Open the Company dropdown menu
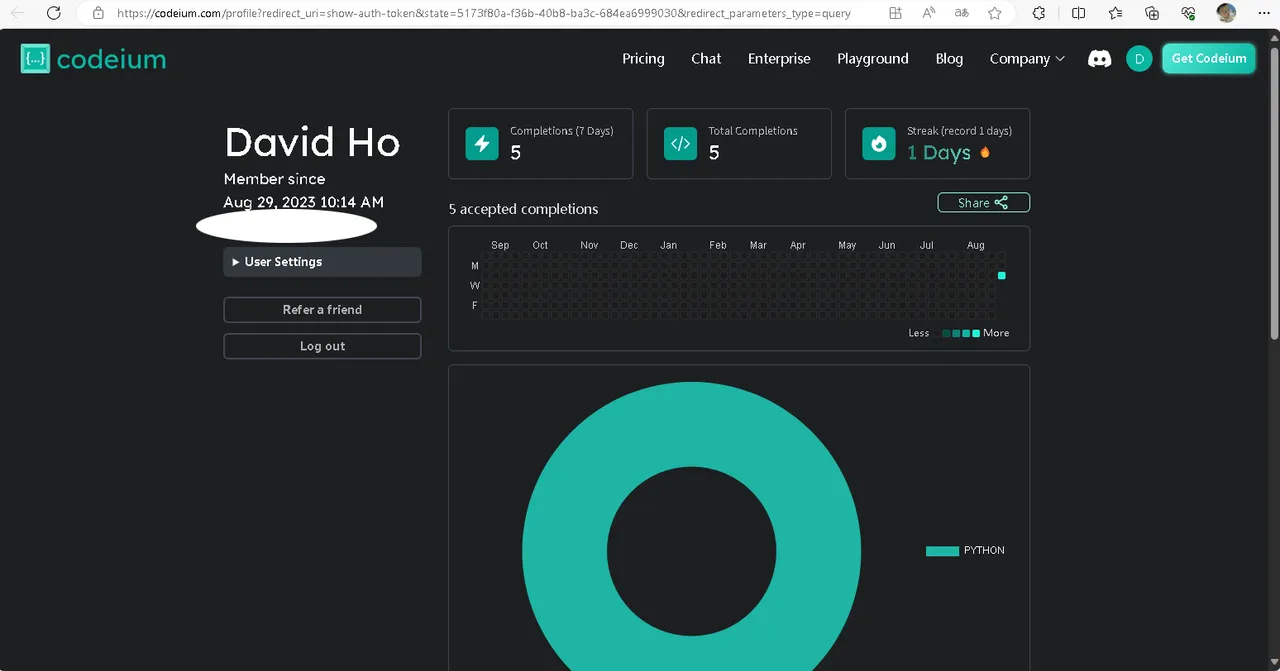 (x=1027, y=59)
